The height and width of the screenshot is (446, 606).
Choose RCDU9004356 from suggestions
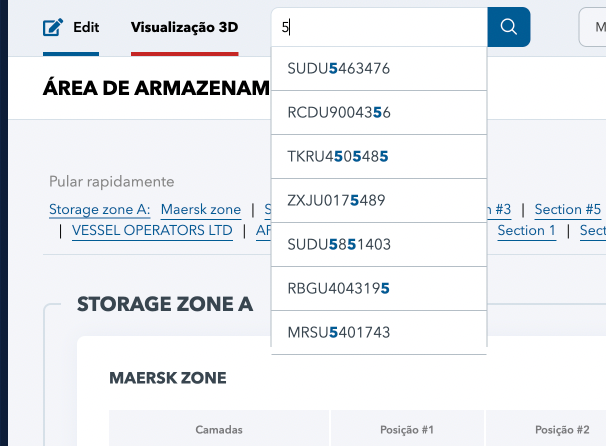pyautogui.click(x=379, y=112)
